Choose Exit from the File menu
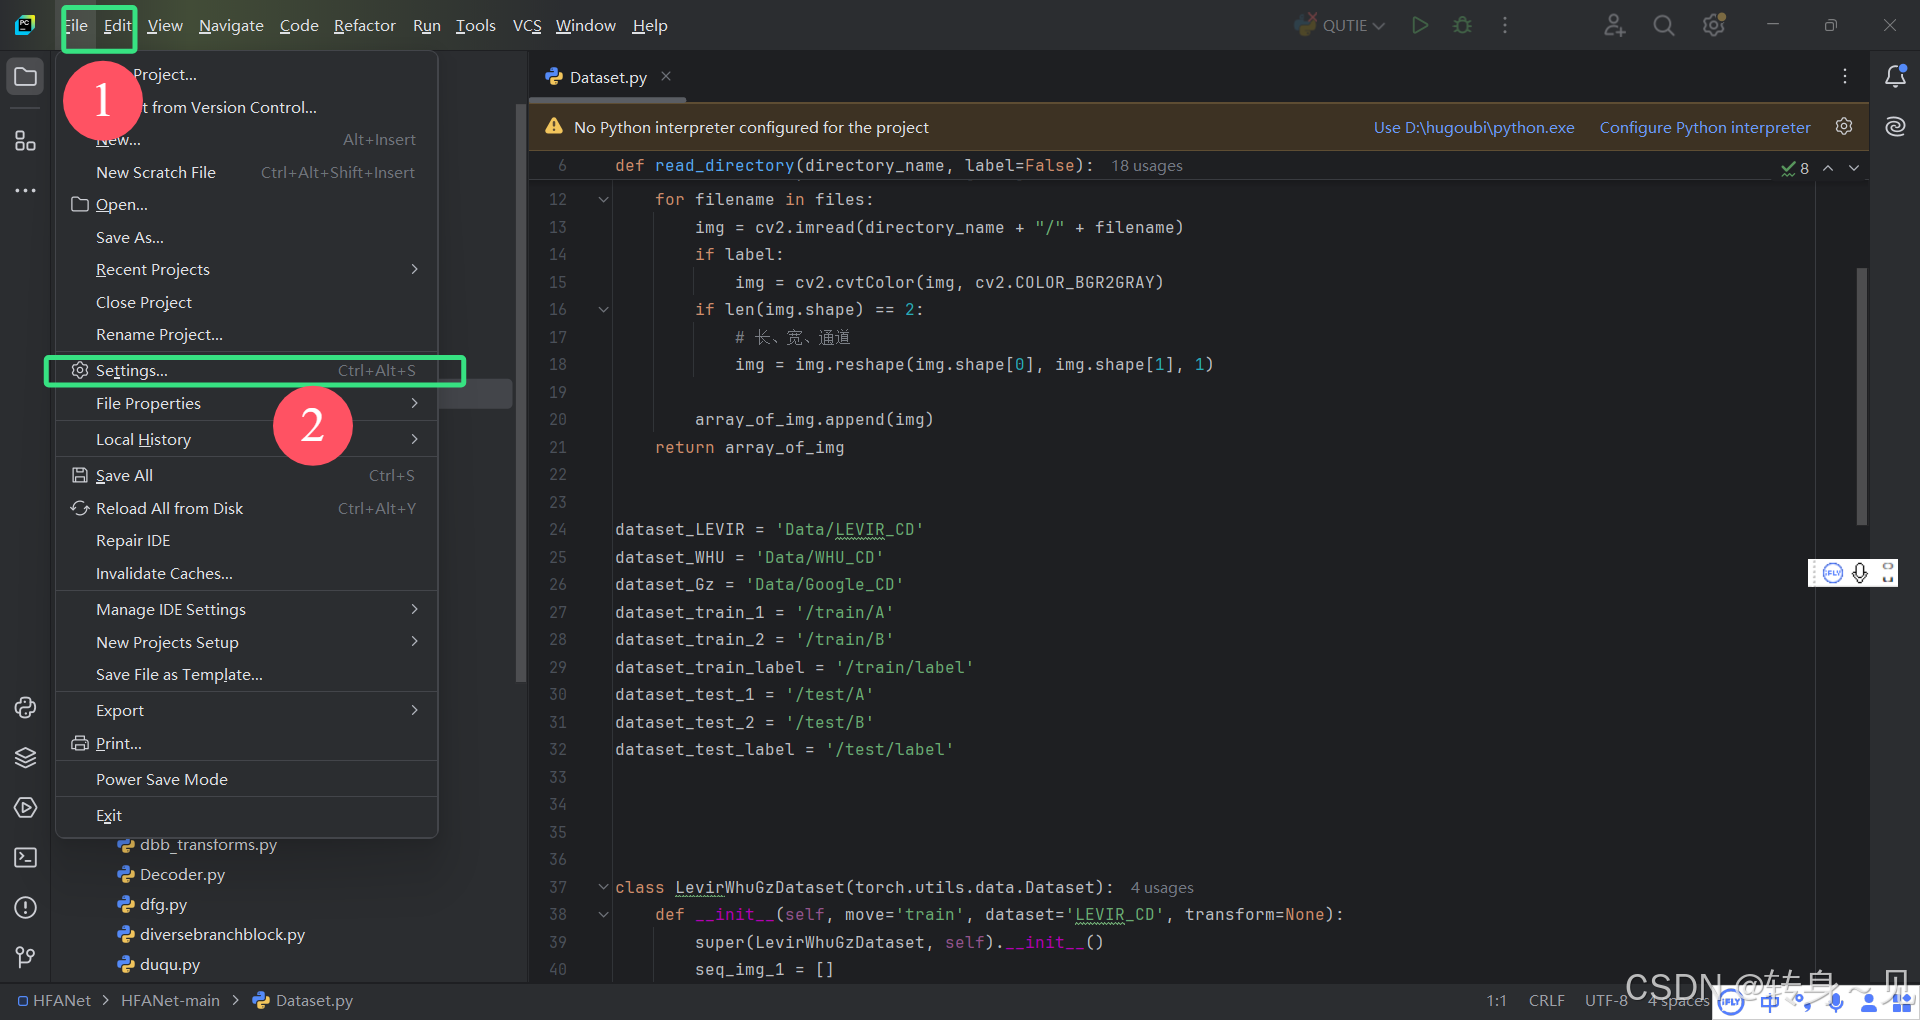The height and width of the screenshot is (1020, 1920). pos(247,815)
